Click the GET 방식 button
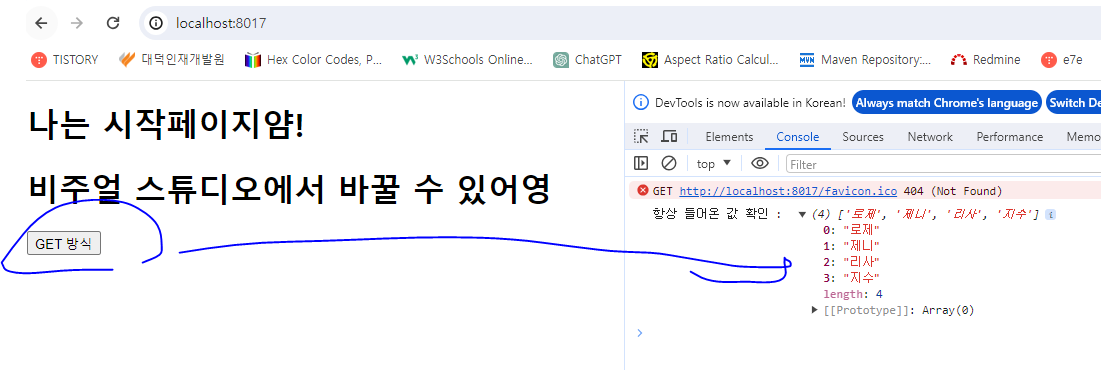This screenshot has width=1101, height=370. (x=64, y=244)
